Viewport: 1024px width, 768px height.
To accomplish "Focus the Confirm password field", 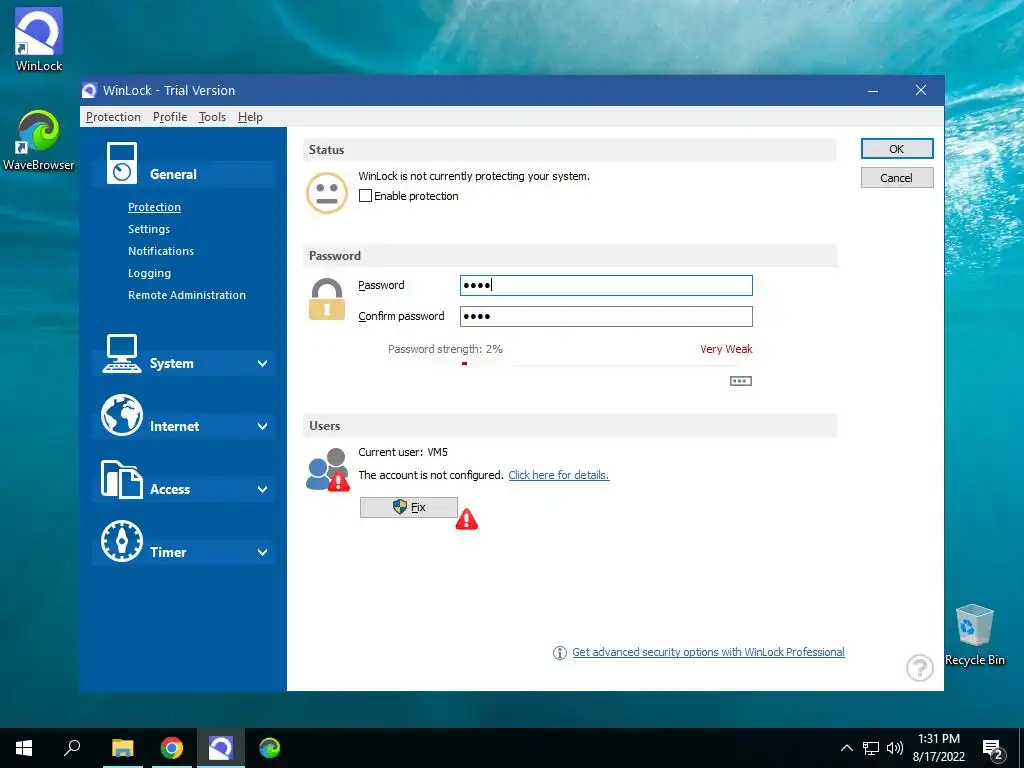I will (606, 316).
